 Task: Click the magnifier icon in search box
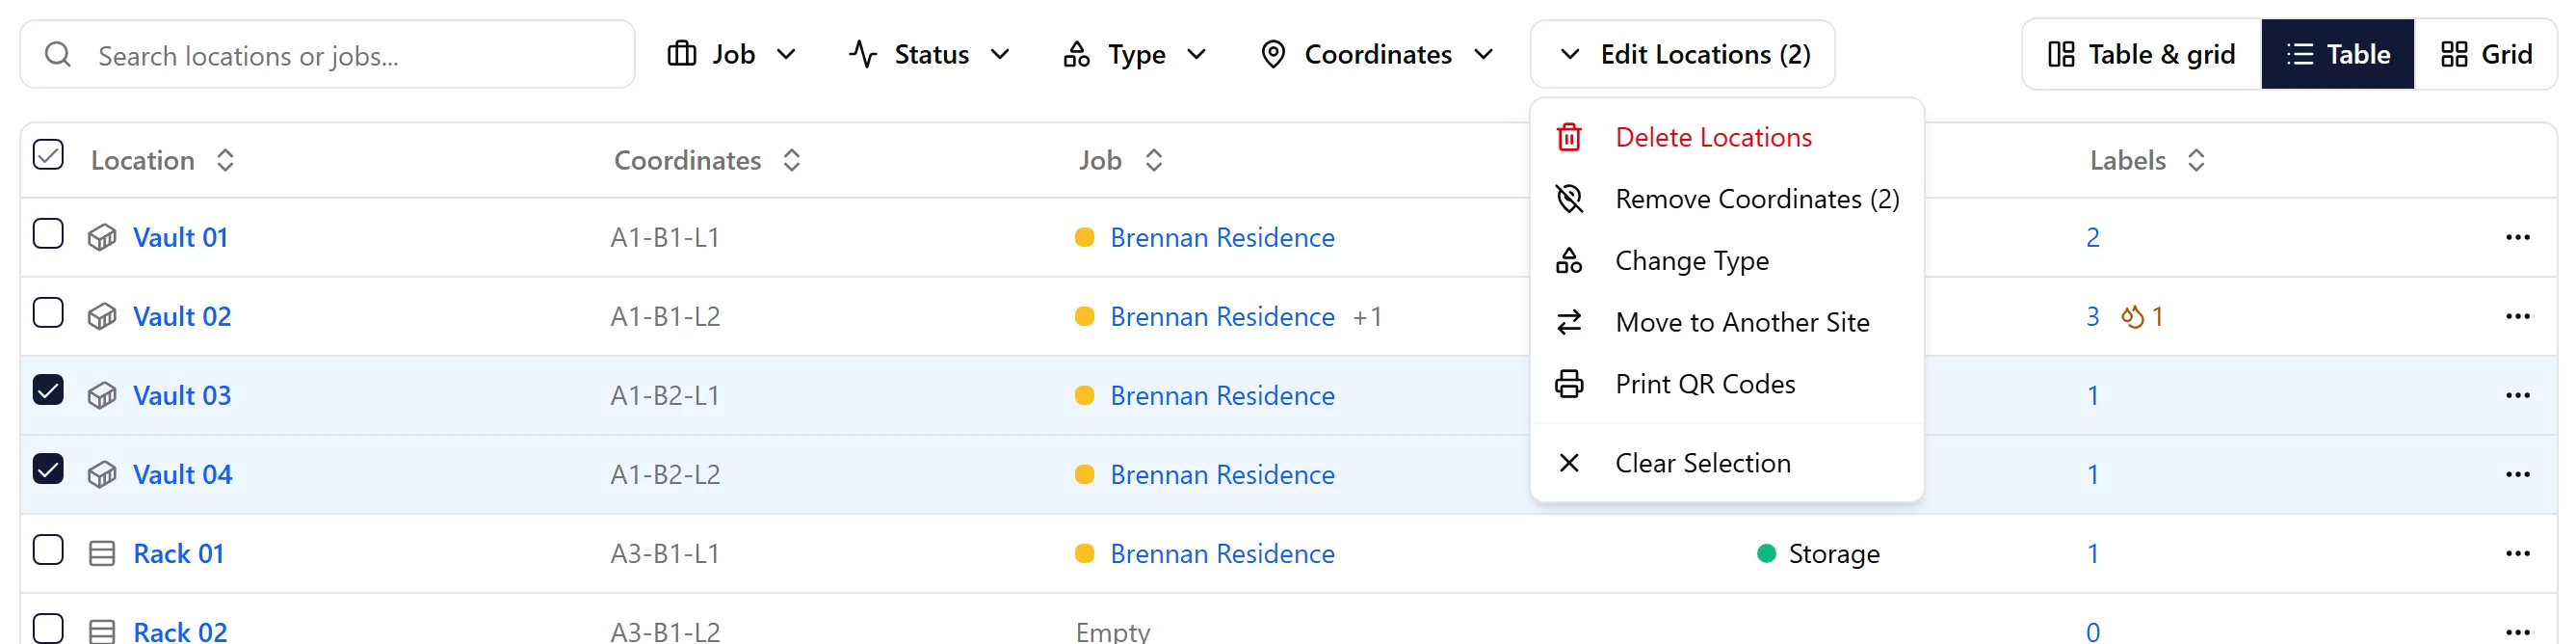[x=58, y=54]
